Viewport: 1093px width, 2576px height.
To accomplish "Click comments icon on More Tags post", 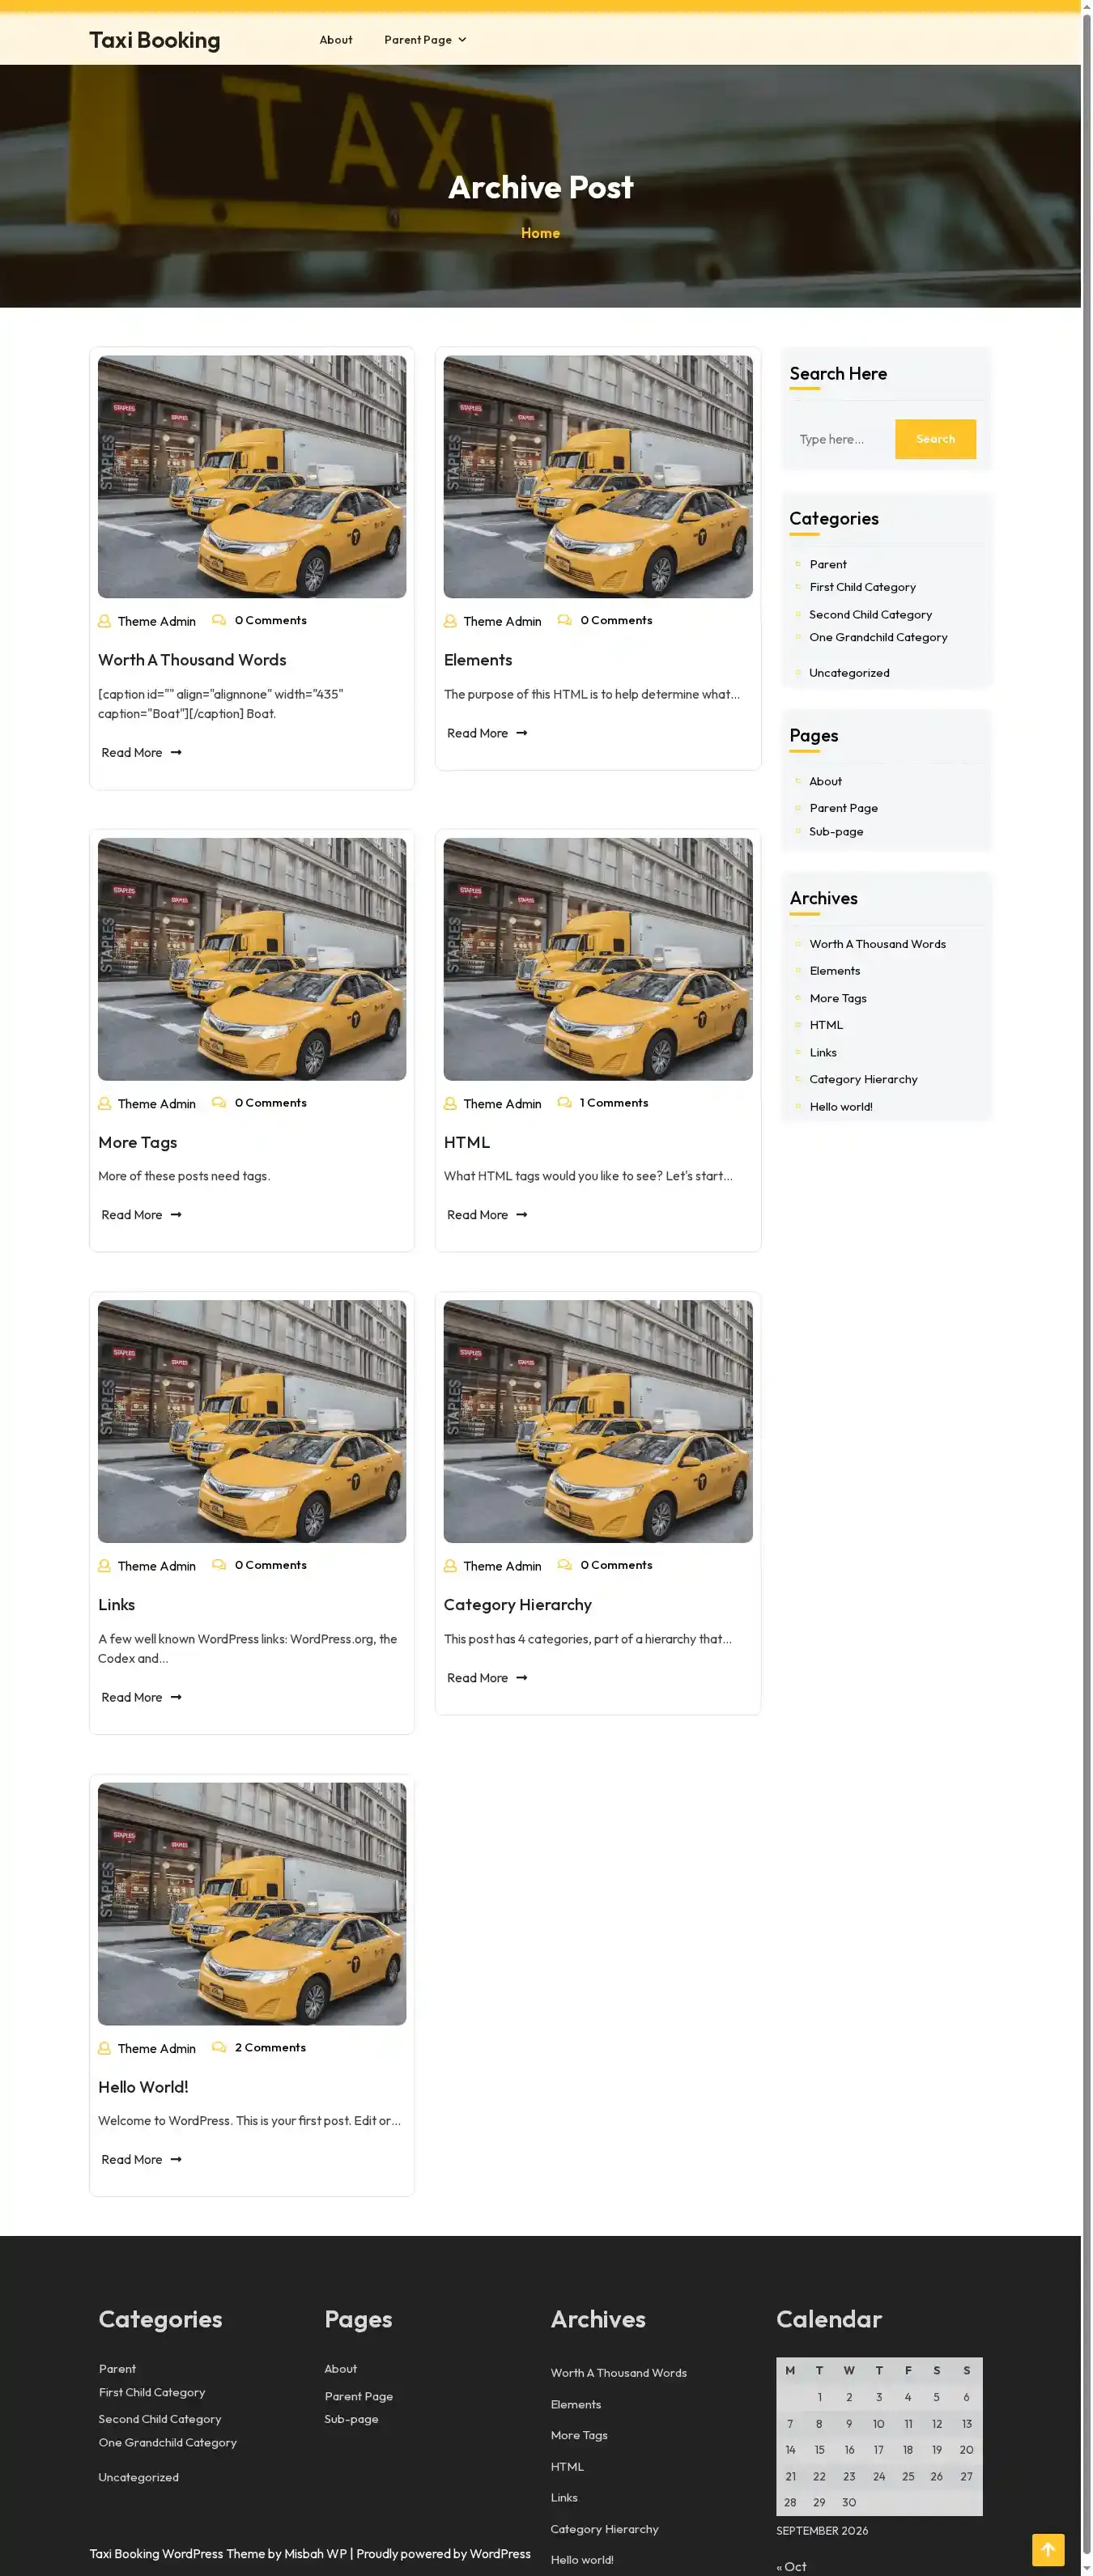I will point(219,1102).
